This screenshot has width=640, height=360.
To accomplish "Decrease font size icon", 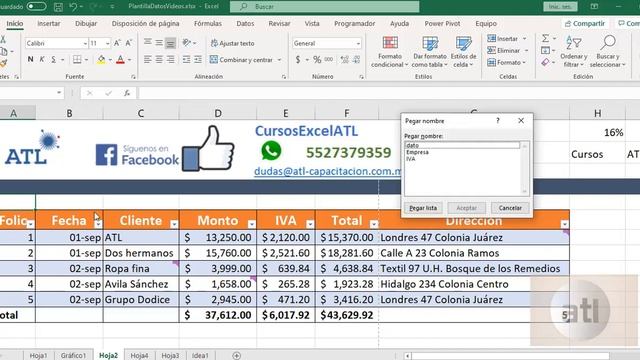I will (x=129, y=43).
